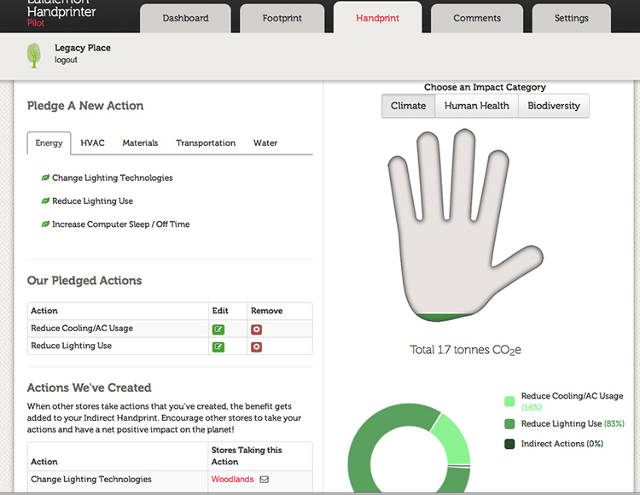Click the dark green Indirect Actions legend swatch
This screenshot has width=640, height=495.
[509, 444]
